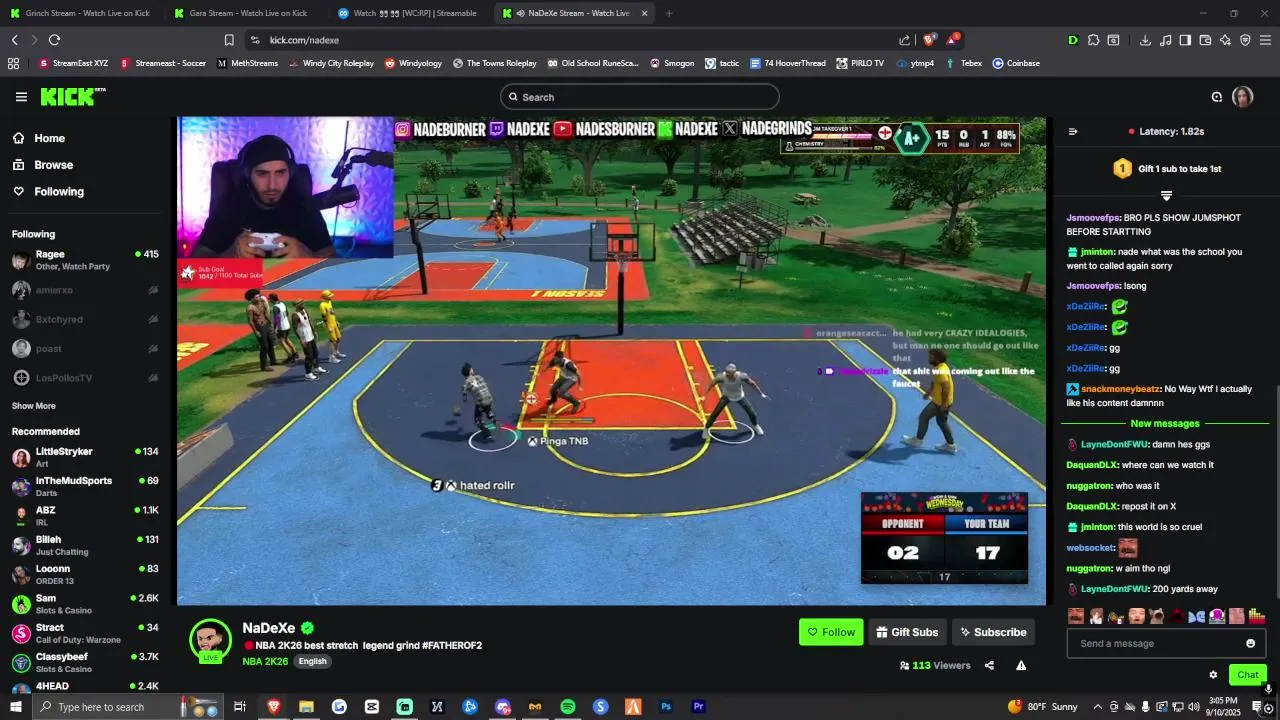This screenshot has width=1280, height=720.
Task: Reload the page
Action: coord(54,40)
